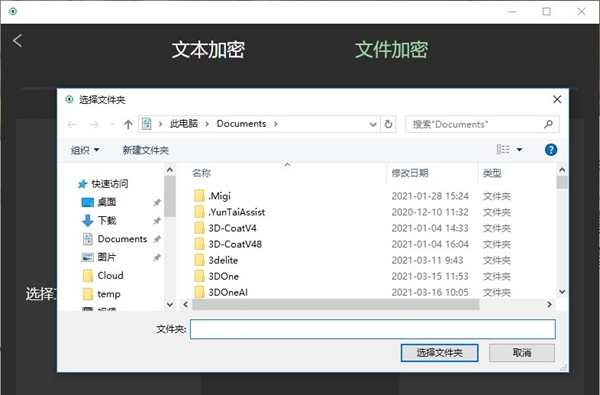The height and width of the screenshot is (395, 600).
Task: Click the horizontal scrollbar thumb
Action: pos(336,305)
